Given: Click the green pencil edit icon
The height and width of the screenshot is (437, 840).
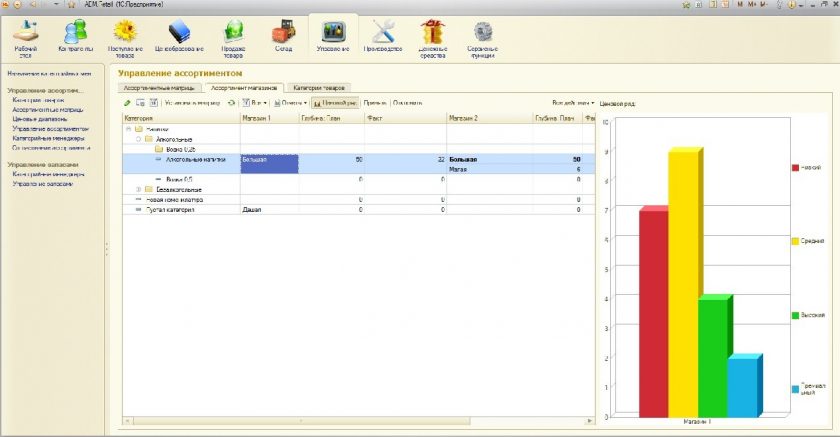Looking at the screenshot, I should [x=128, y=103].
